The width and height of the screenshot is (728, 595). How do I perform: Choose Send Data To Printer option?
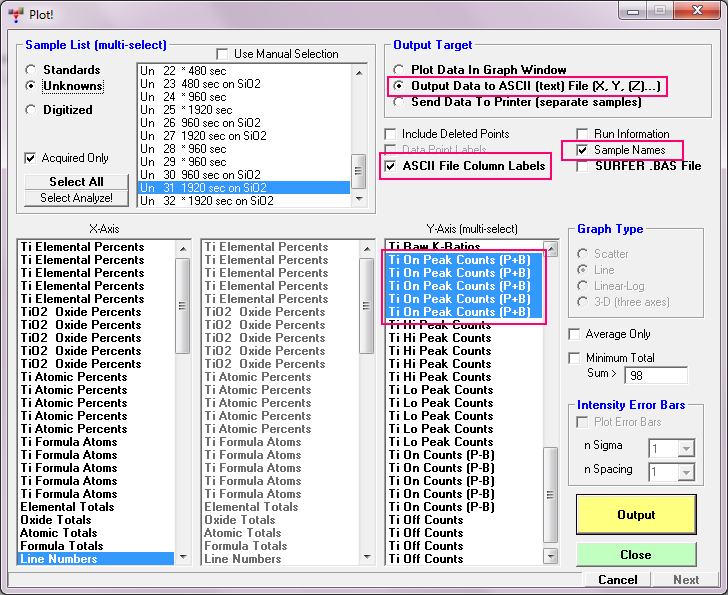click(x=399, y=103)
